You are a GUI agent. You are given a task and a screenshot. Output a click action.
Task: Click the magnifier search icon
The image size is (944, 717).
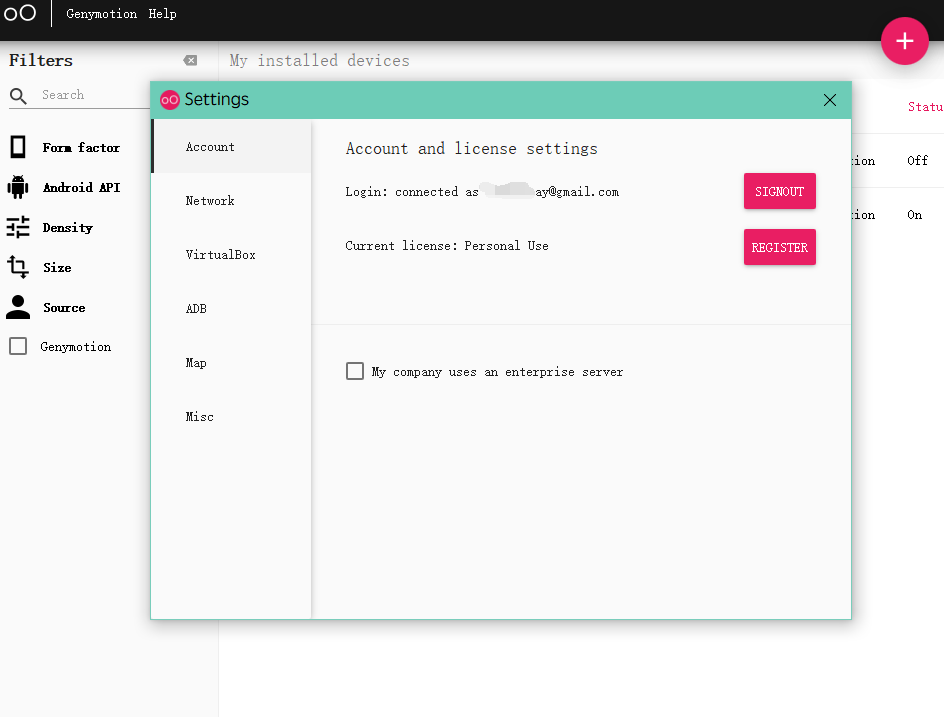(x=18, y=96)
